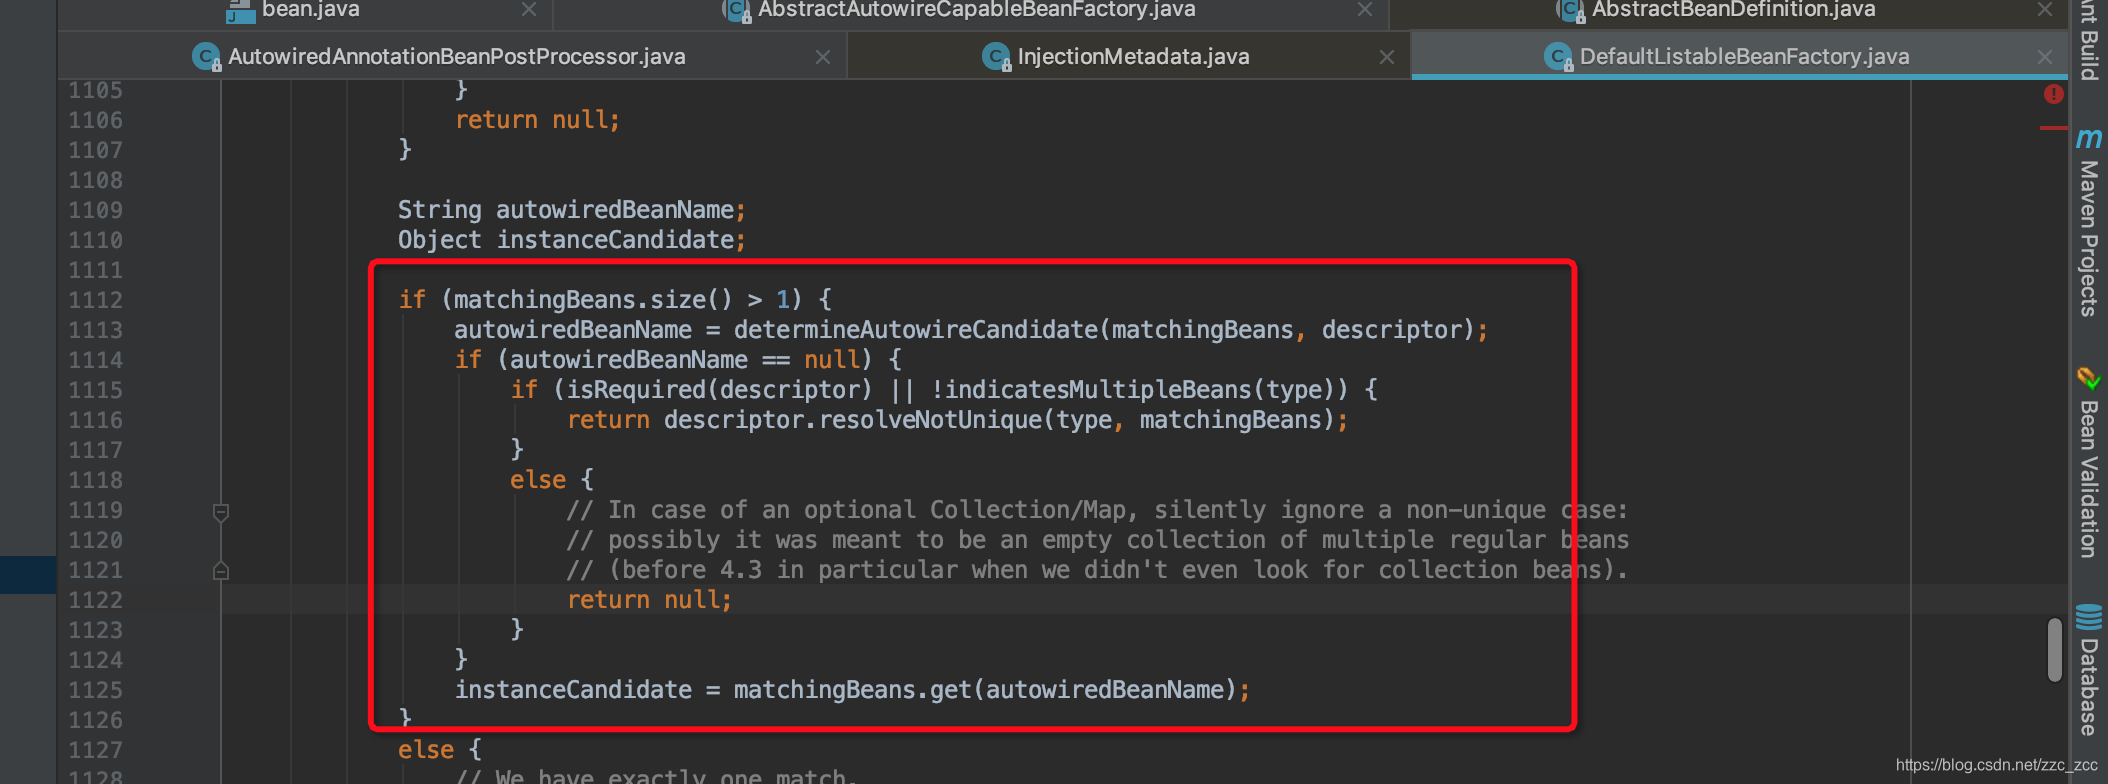Click the file icon on bean.java tab

point(240,10)
